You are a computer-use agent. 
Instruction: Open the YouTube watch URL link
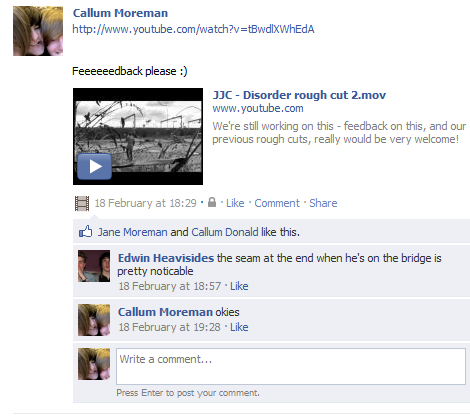193,29
